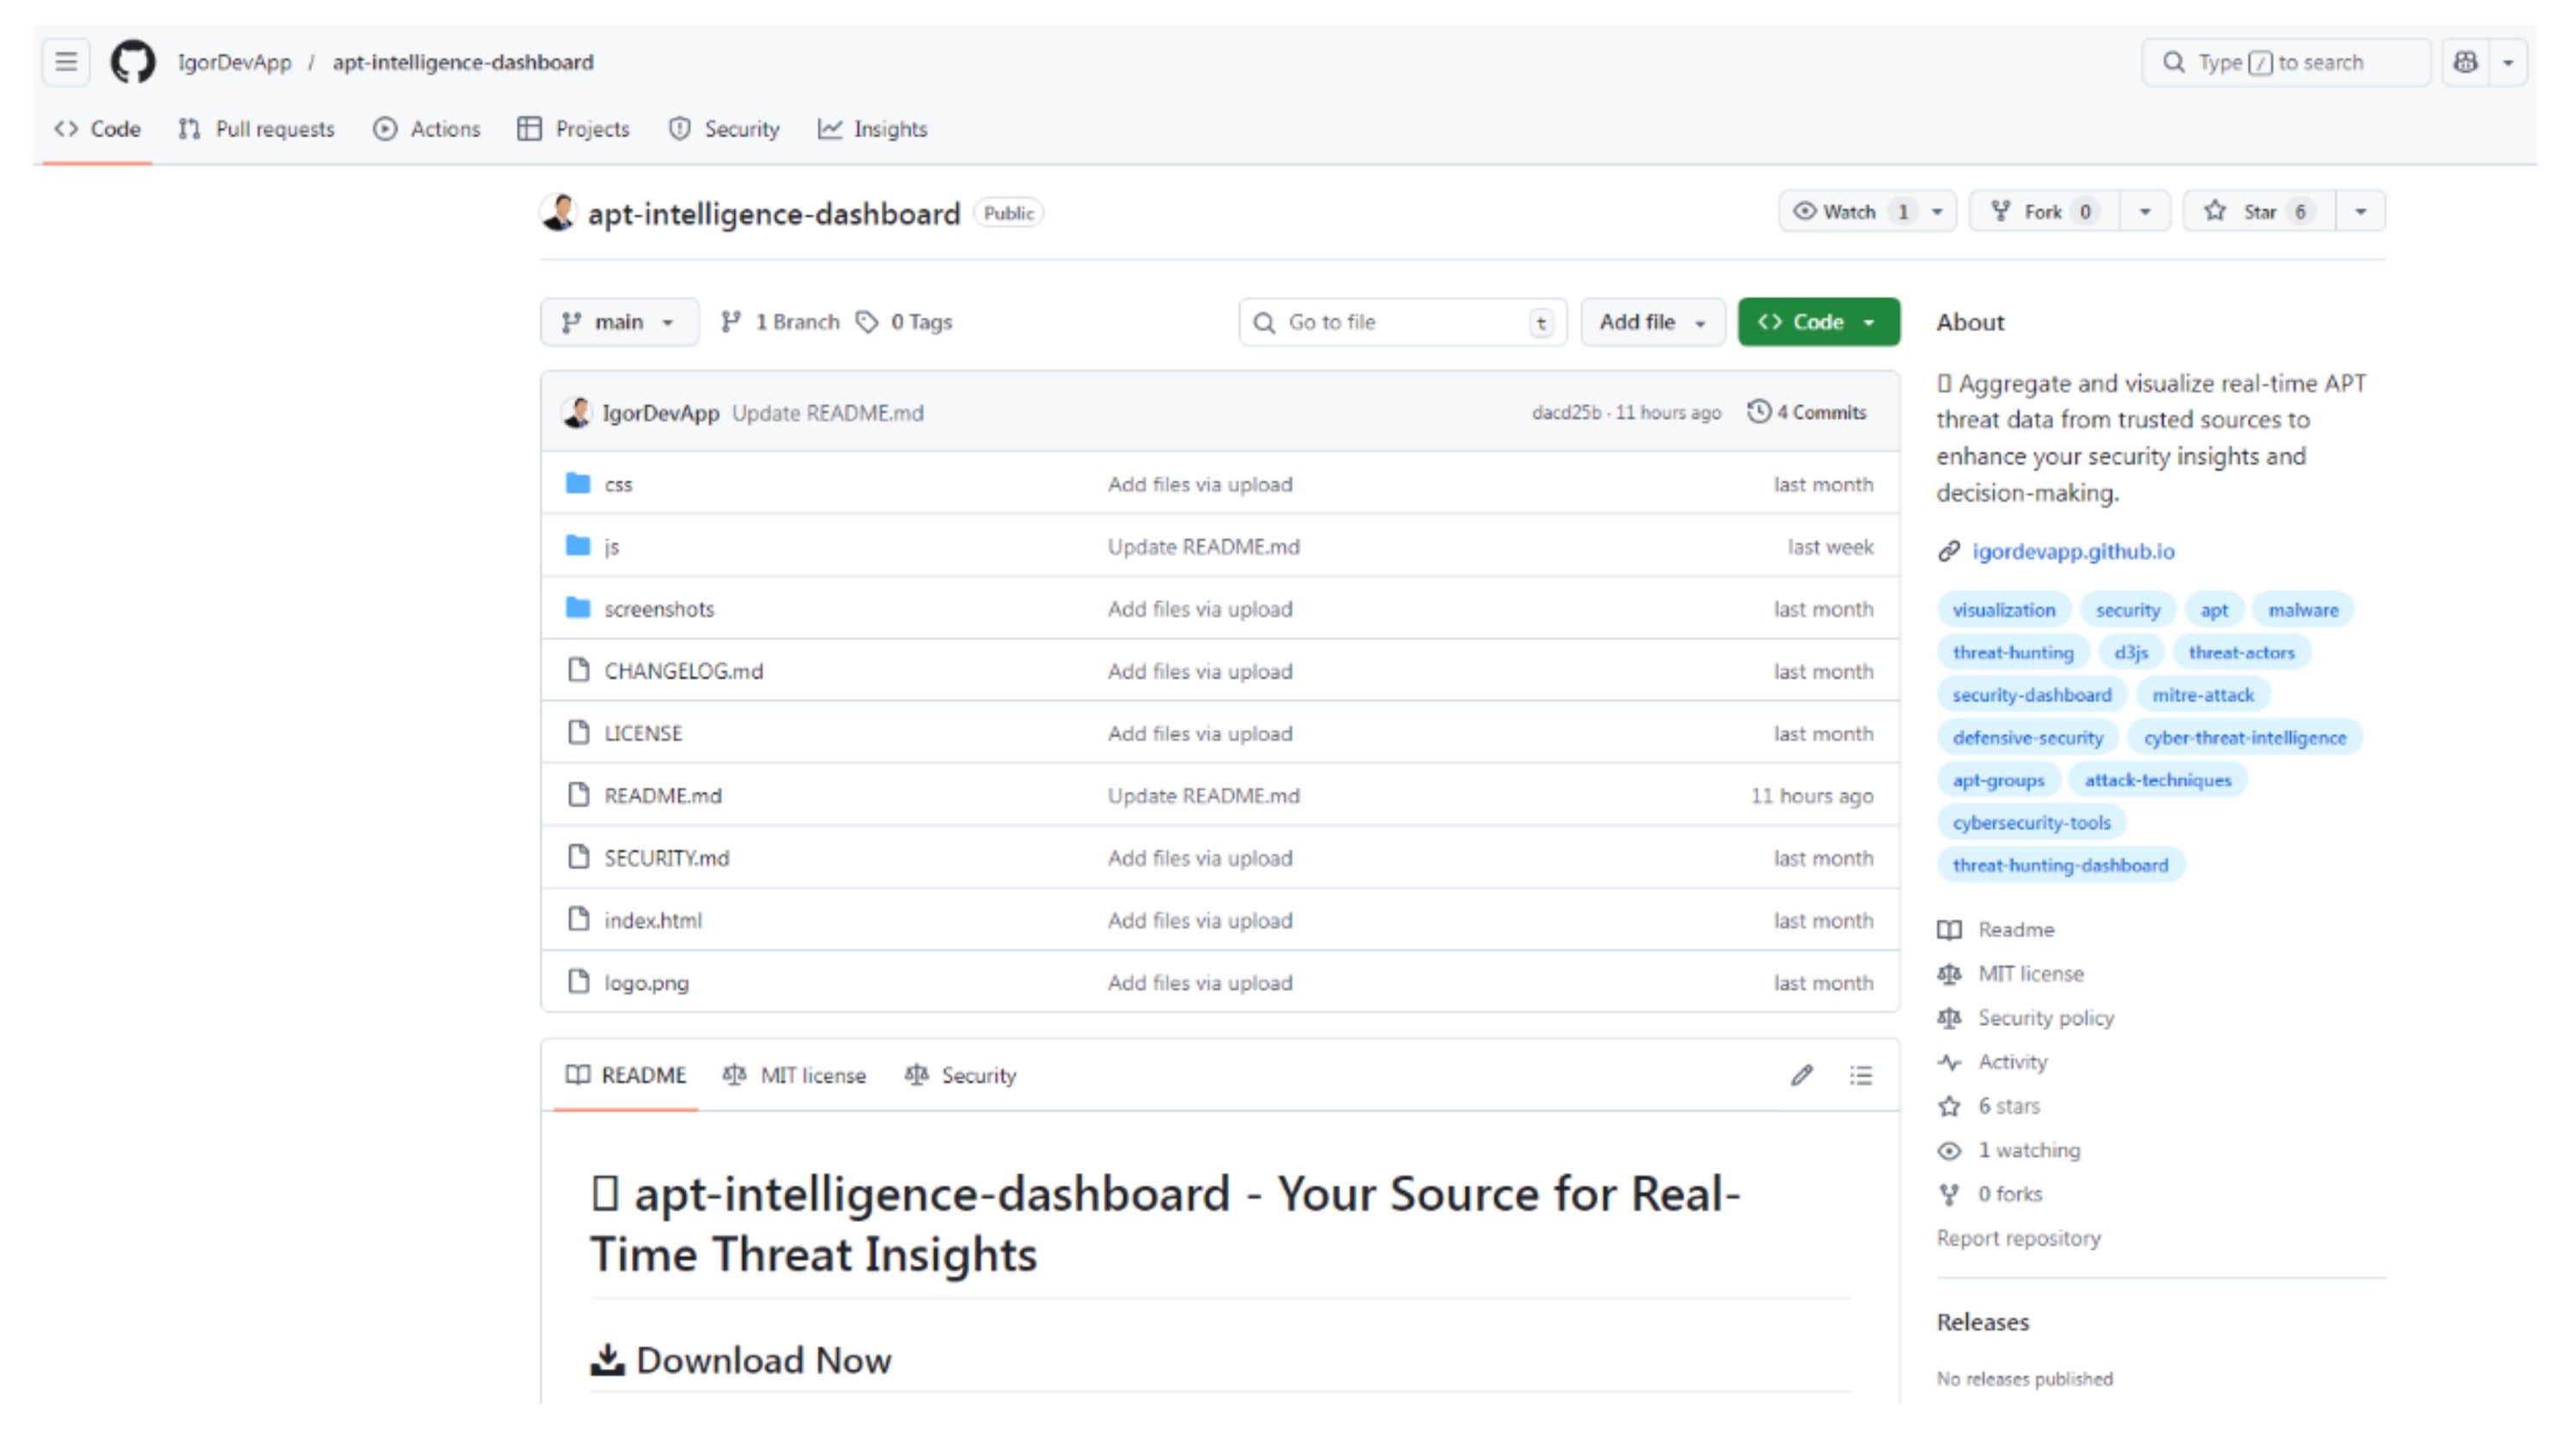Select the README tab below file list
The height and width of the screenshot is (1449, 2576).
[x=626, y=1075]
